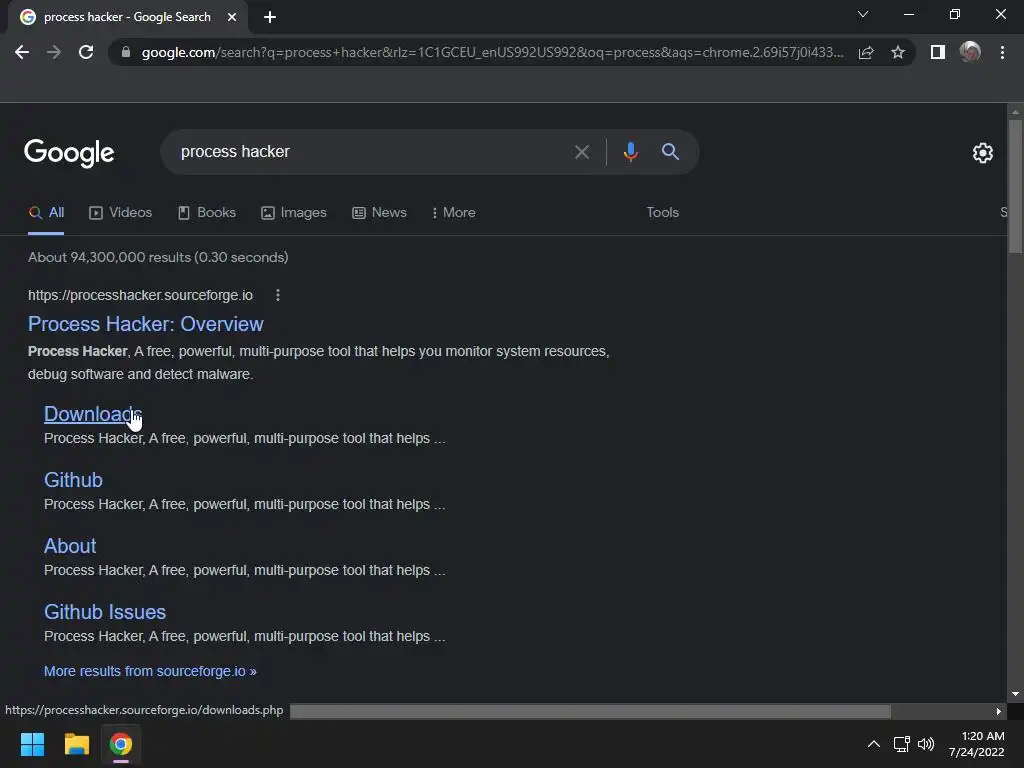Click the browser forward arrow
This screenshot has height=768, width=1024.
(x=54, y=52)
